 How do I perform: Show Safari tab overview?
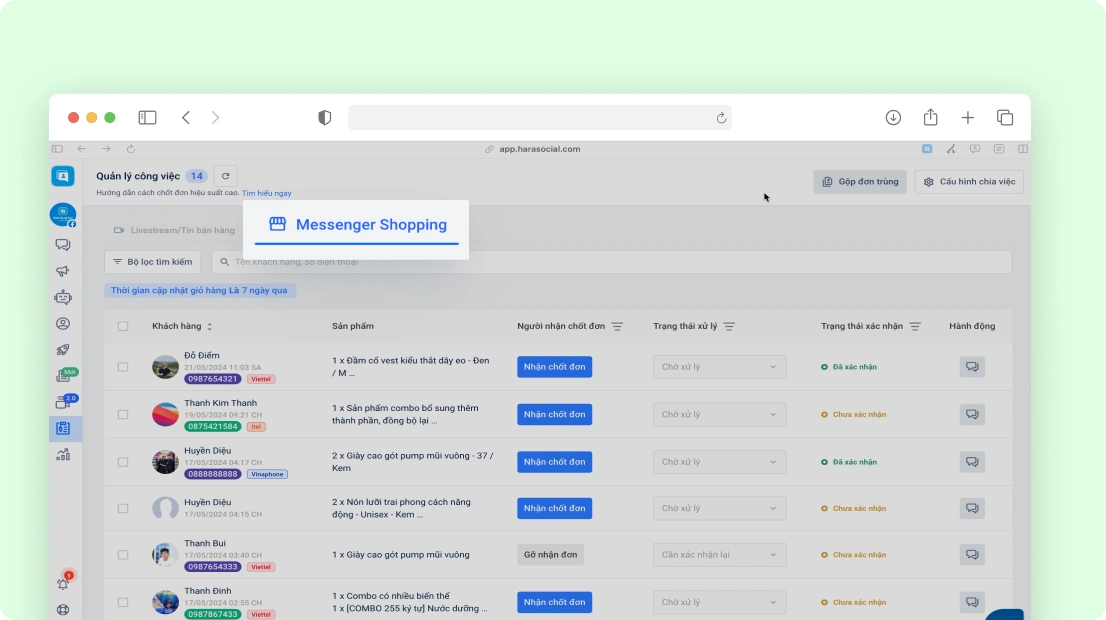pos(1004,118)
